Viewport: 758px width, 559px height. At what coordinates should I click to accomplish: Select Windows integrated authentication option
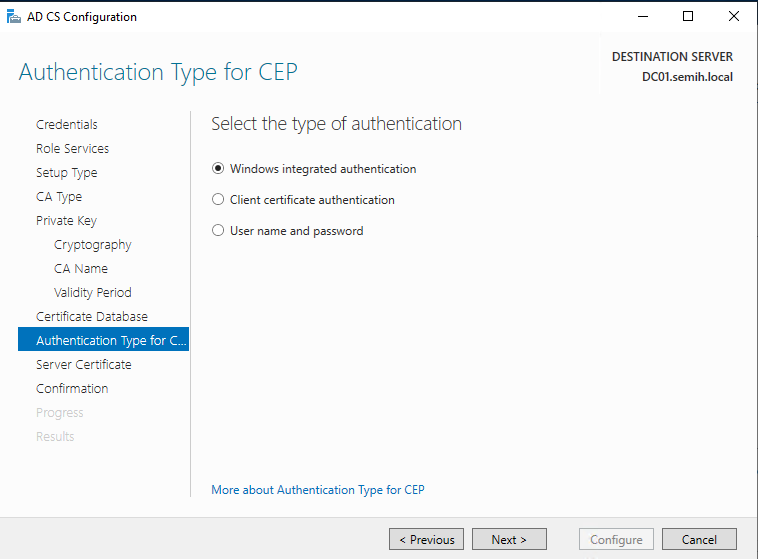click(x=219, y=169)
